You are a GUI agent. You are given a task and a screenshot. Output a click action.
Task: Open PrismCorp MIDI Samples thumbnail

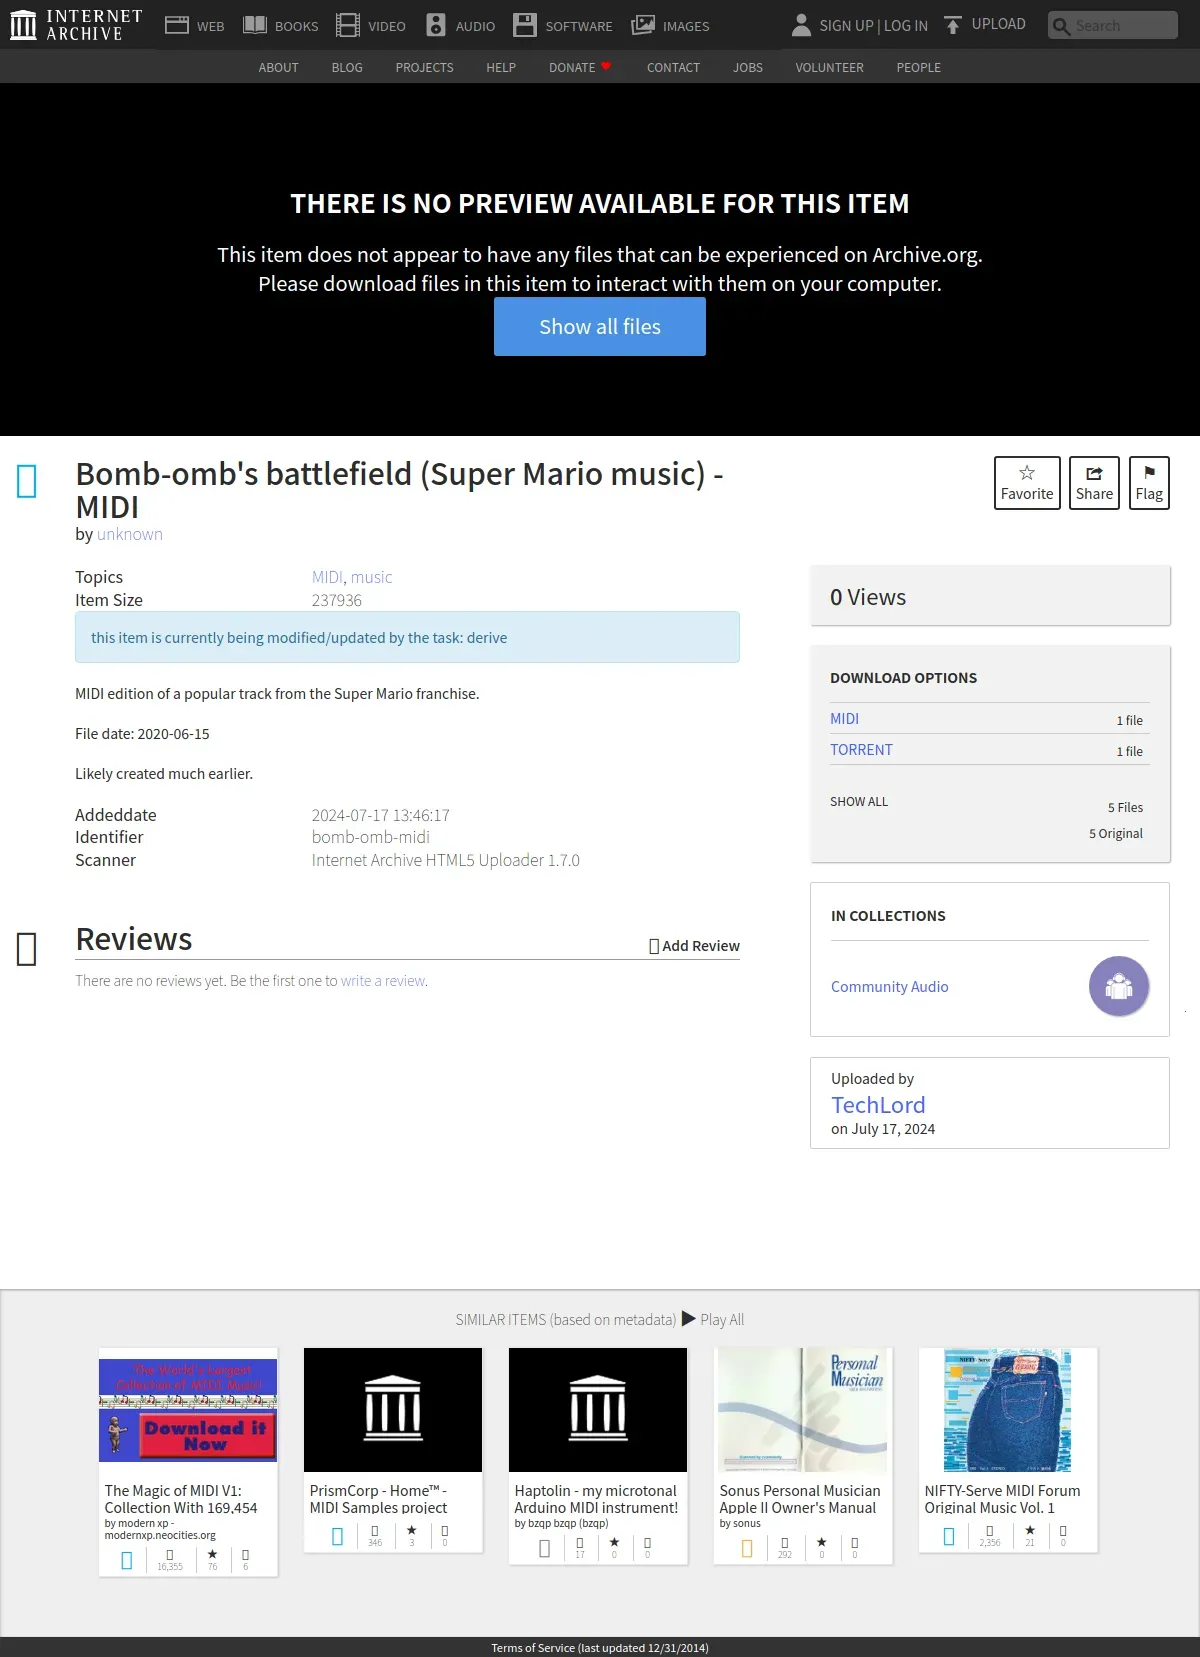[x=393, y=1410]
